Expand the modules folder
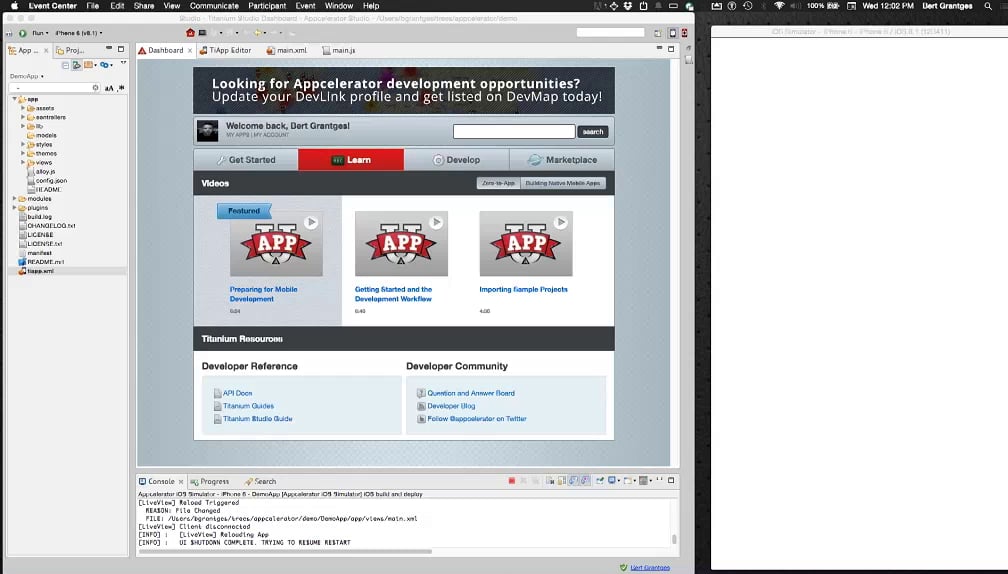 [x=14, y=199]
